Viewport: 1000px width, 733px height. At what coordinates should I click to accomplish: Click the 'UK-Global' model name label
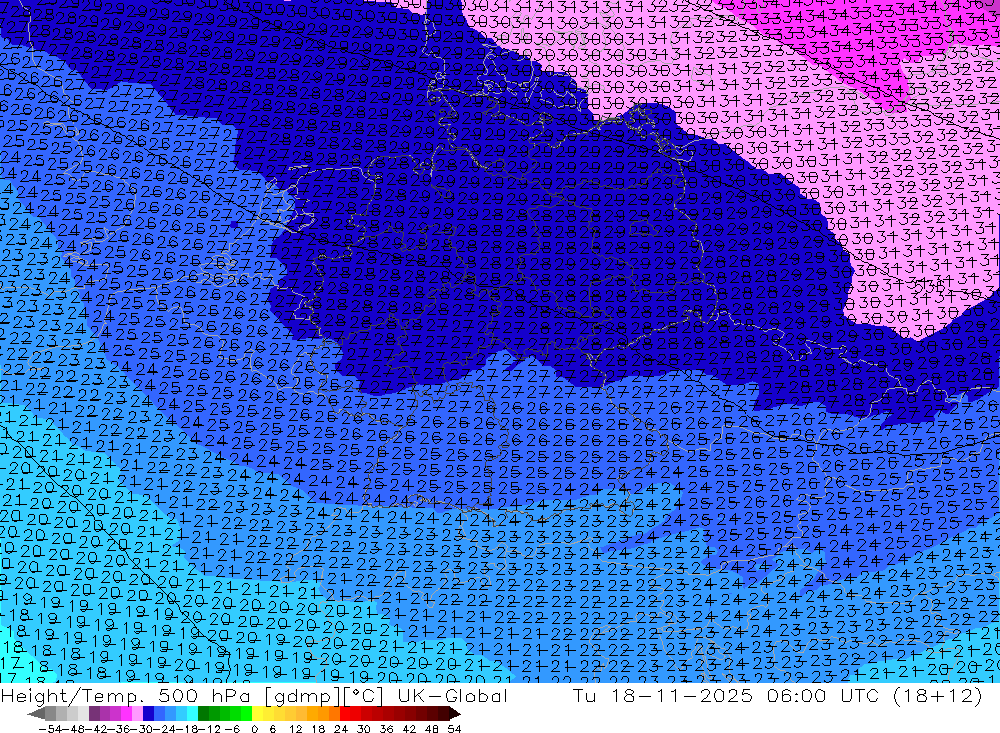tap(452, 695)
